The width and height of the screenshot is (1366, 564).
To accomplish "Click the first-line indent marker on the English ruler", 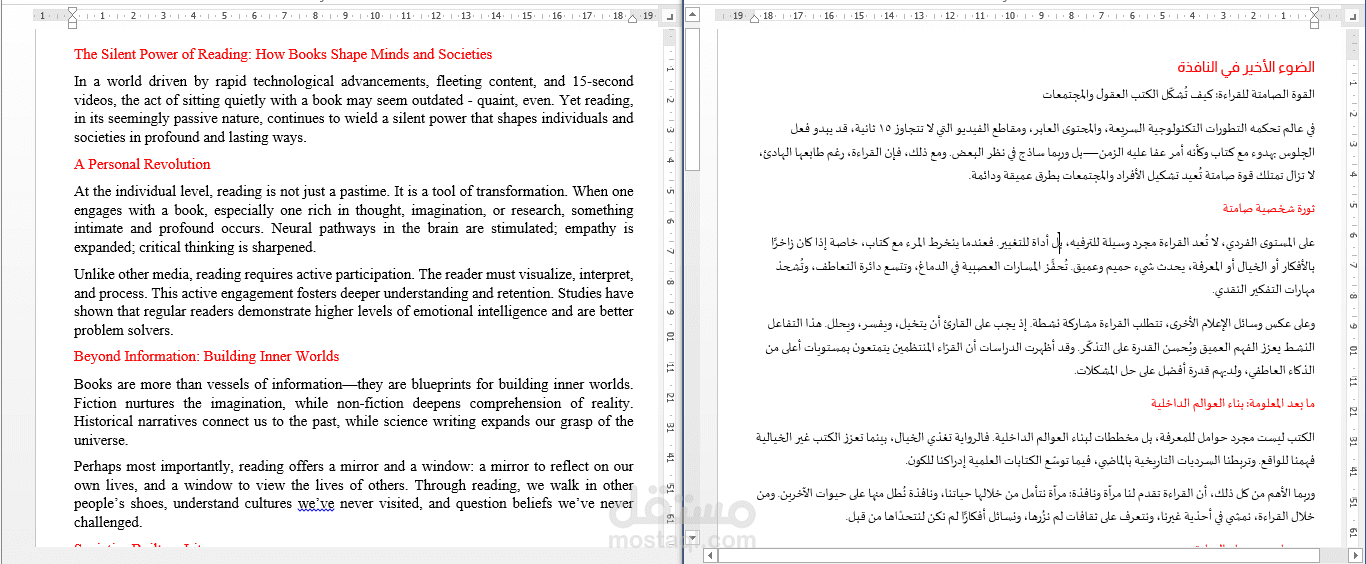I will tap(72, 10).
